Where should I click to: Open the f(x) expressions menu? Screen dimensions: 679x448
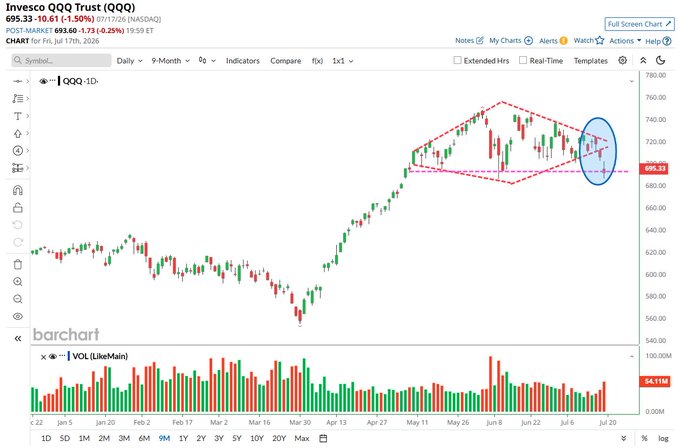pos(317,61)
